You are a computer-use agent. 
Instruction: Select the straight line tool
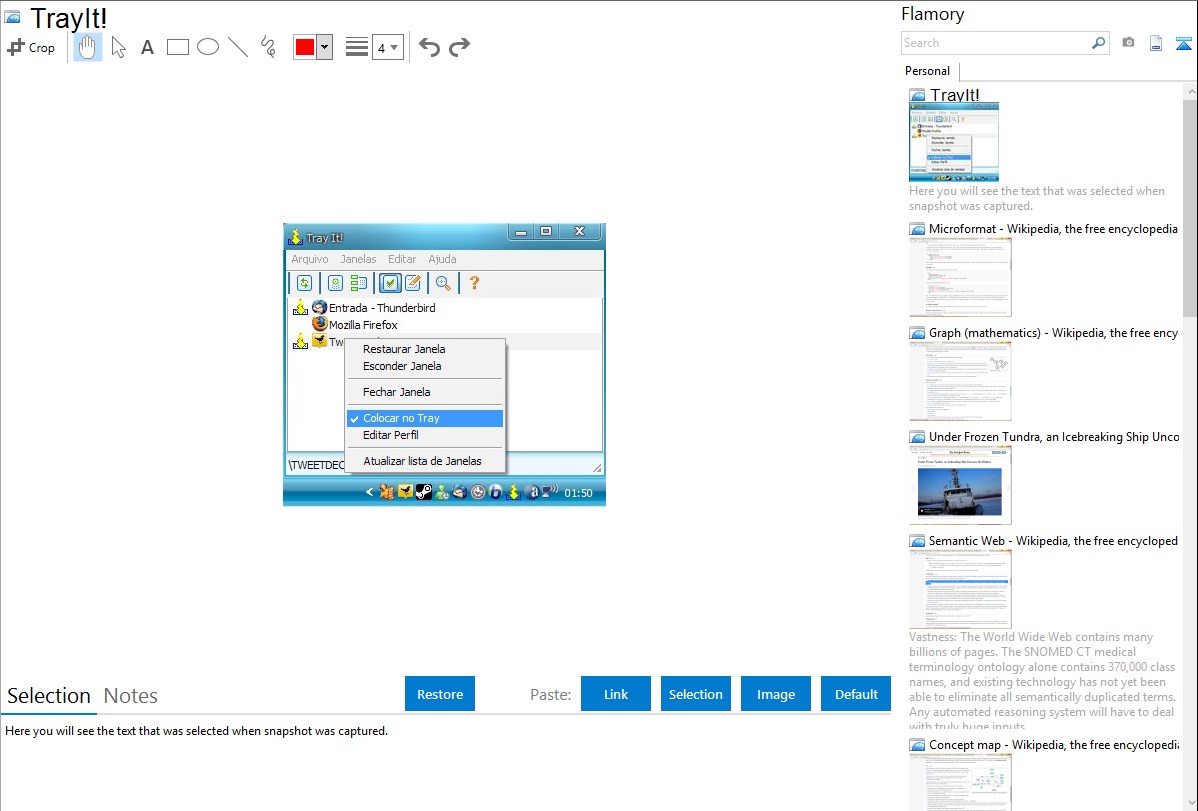pyautogui.click(x=238, y=47)
